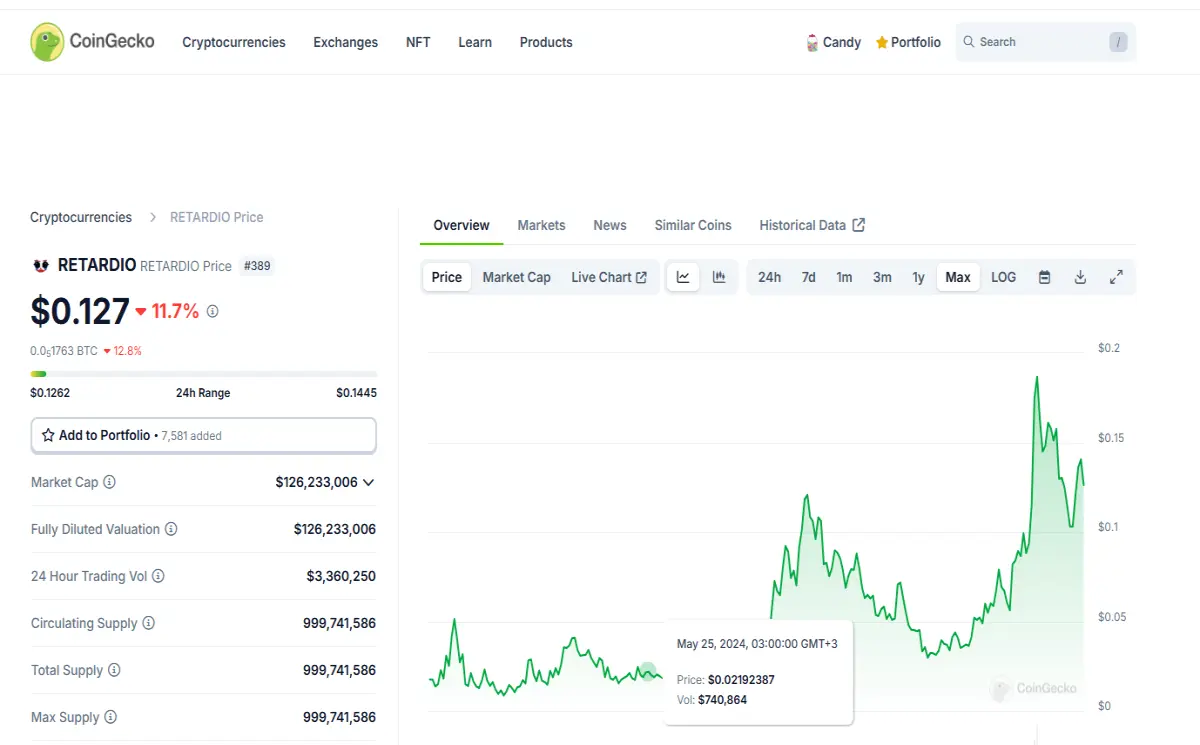Set chart range to 24h
The height and width of the screenshot is (745, 1200).
coord(769,277)
